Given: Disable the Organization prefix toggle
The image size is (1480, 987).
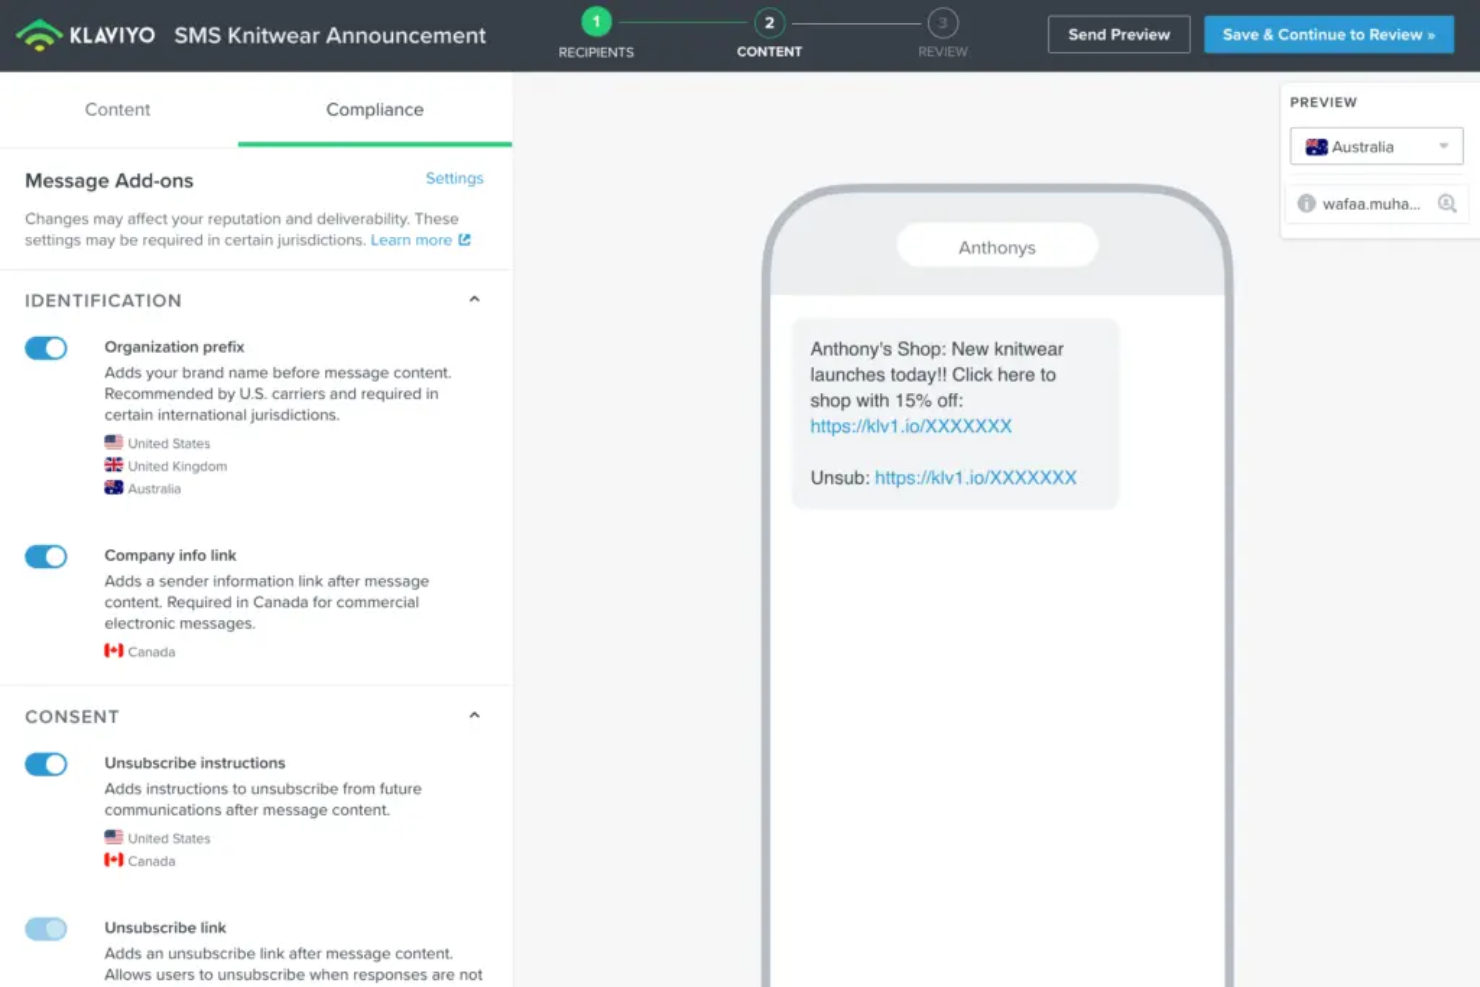Looking at the screenshot, I should click(x=45, y=348).
